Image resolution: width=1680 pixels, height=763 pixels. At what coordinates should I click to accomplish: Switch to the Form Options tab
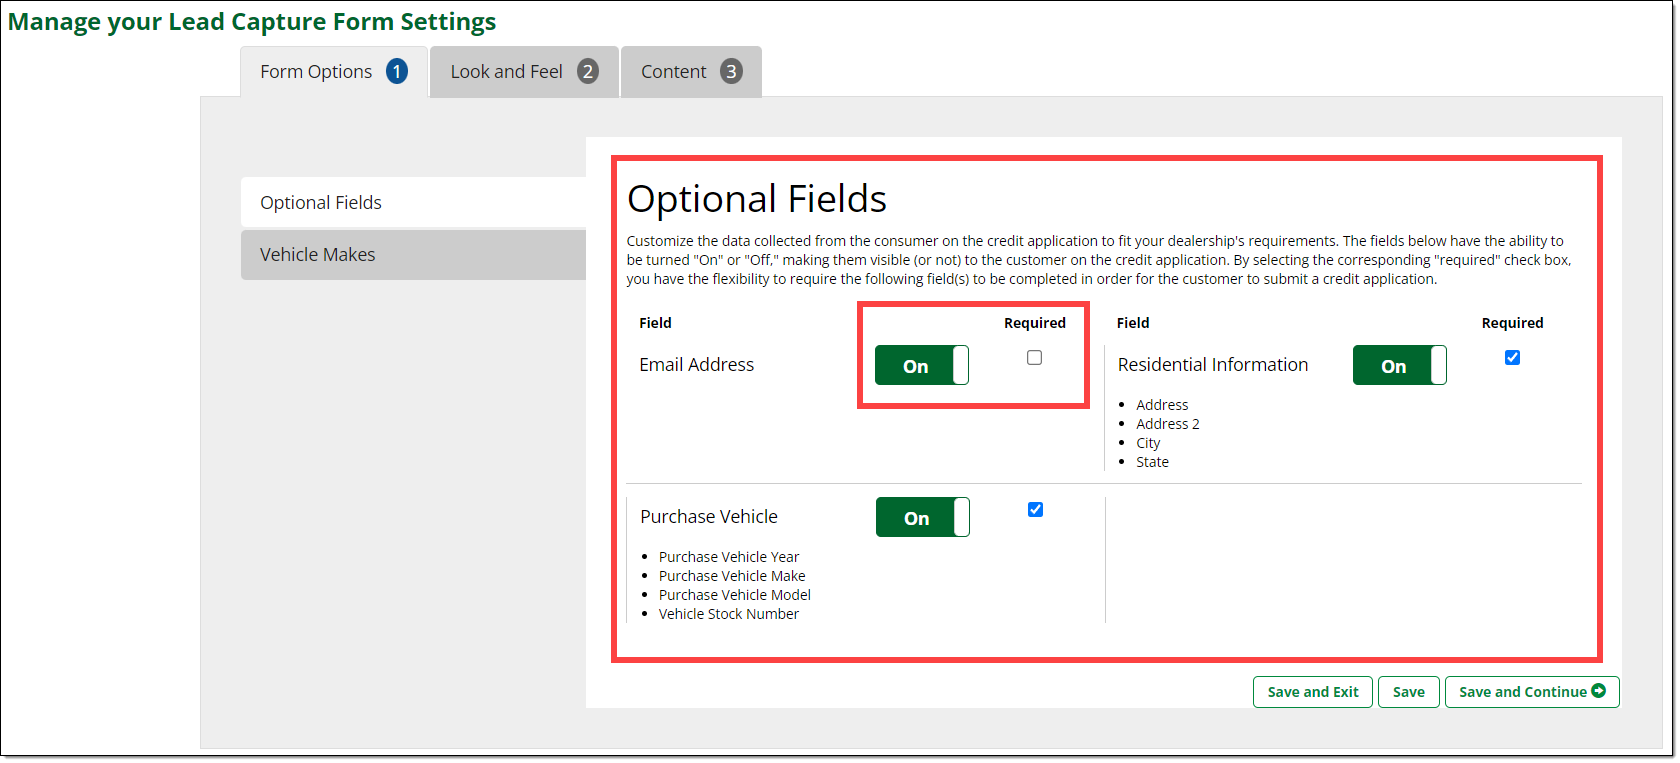316,72
